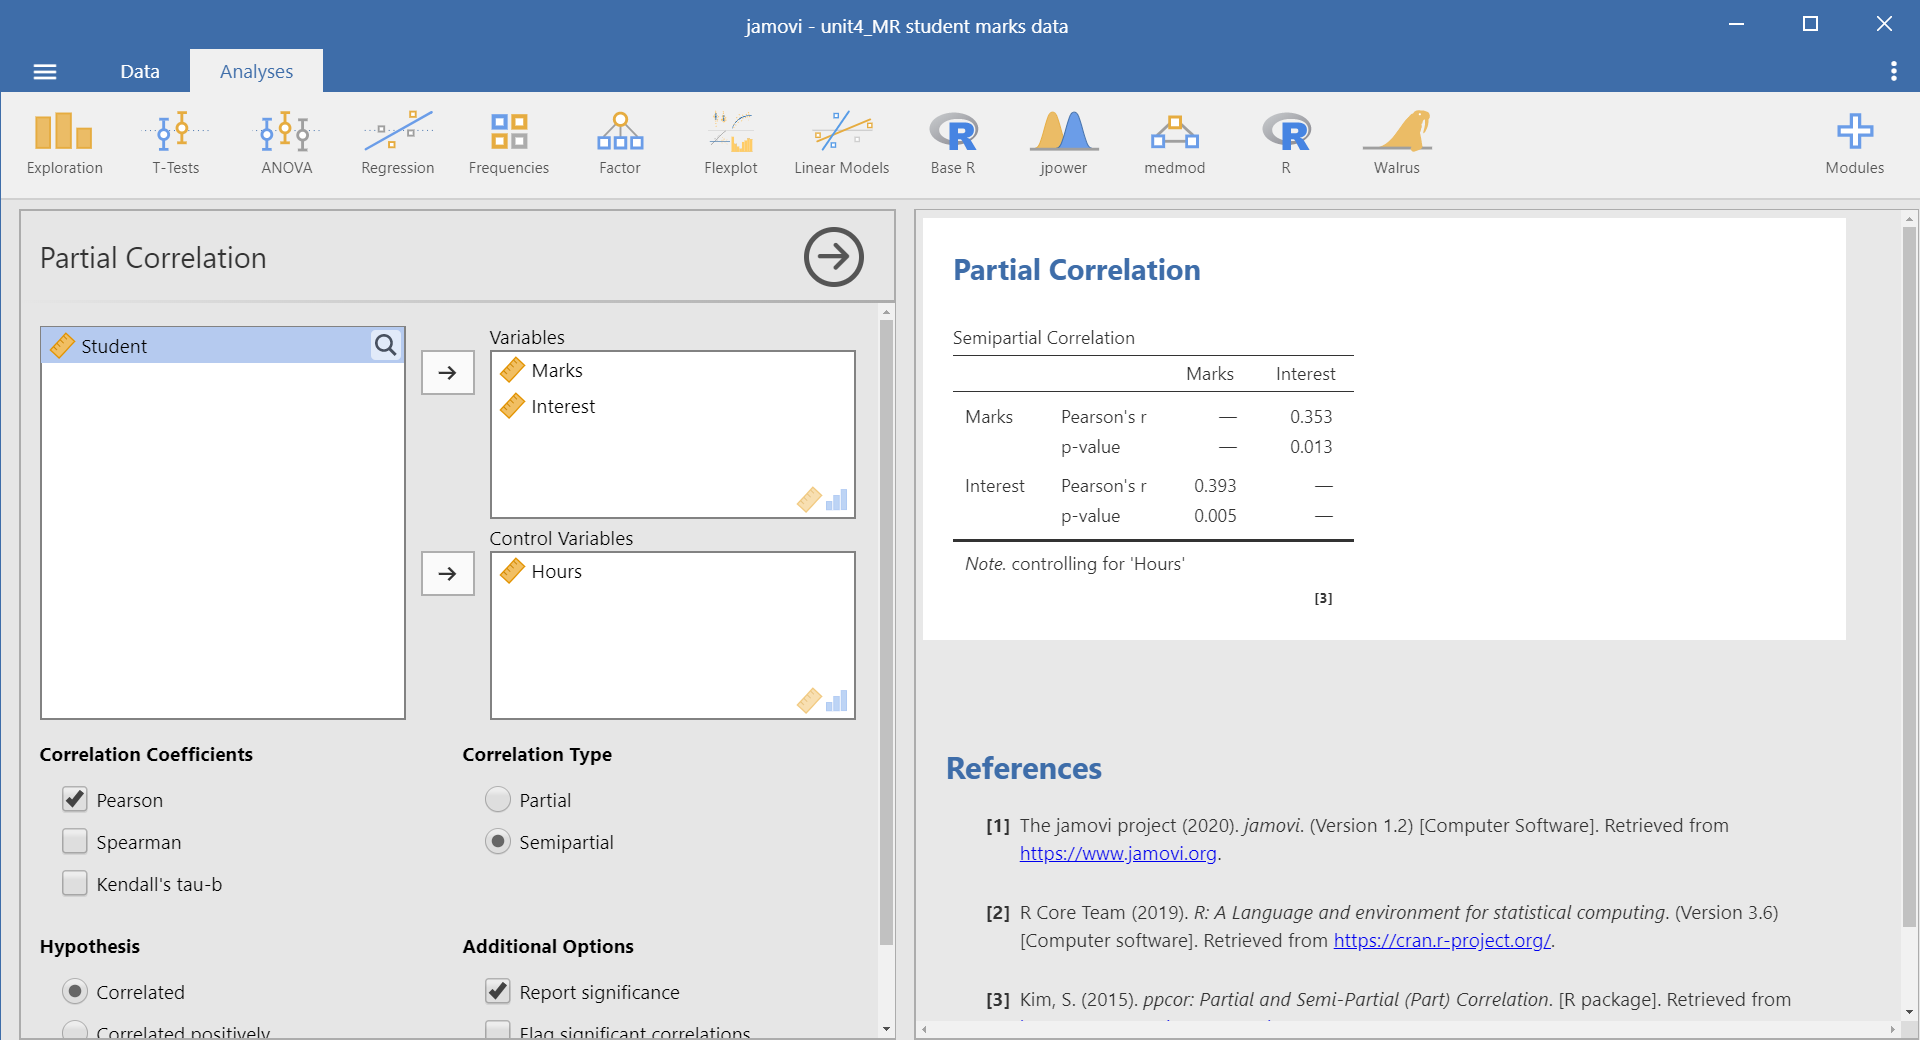Open the Frequencies analyses menu
Screen dimensions: 1920x1040
pyautogui.click(x=509, y=144)
